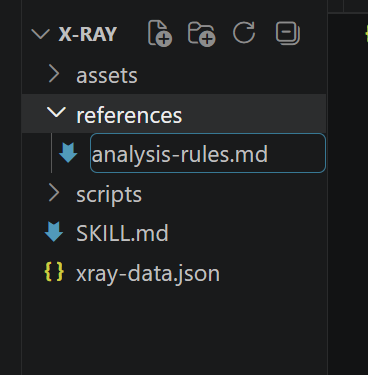
Task: Click the analysis-rules.md rename input field
Action: 208,153
